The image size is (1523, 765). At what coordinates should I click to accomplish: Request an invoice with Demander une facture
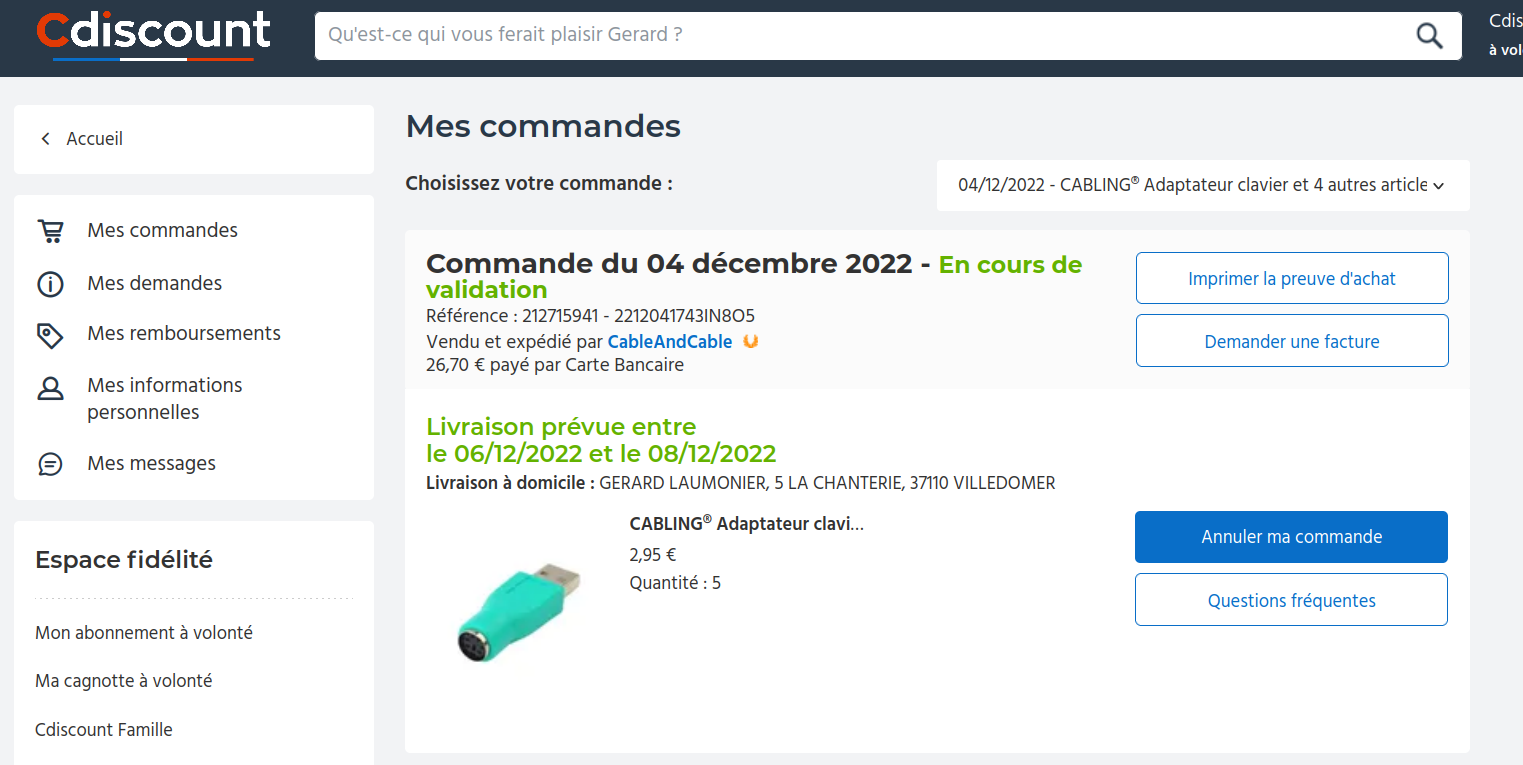1291,341
